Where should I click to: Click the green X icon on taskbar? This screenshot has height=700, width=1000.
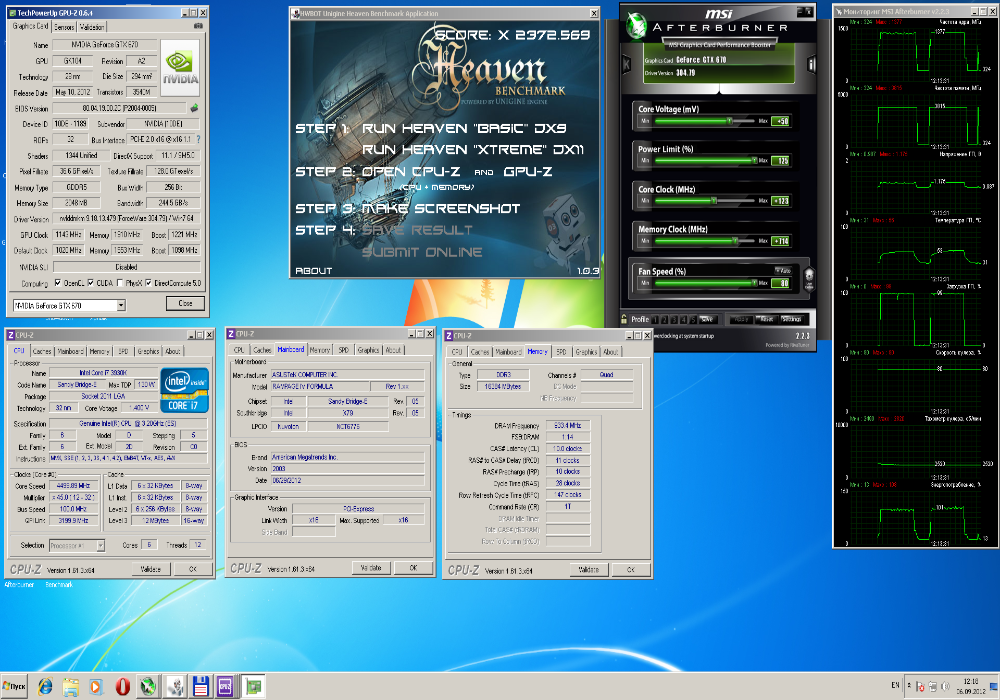point(148,687)
